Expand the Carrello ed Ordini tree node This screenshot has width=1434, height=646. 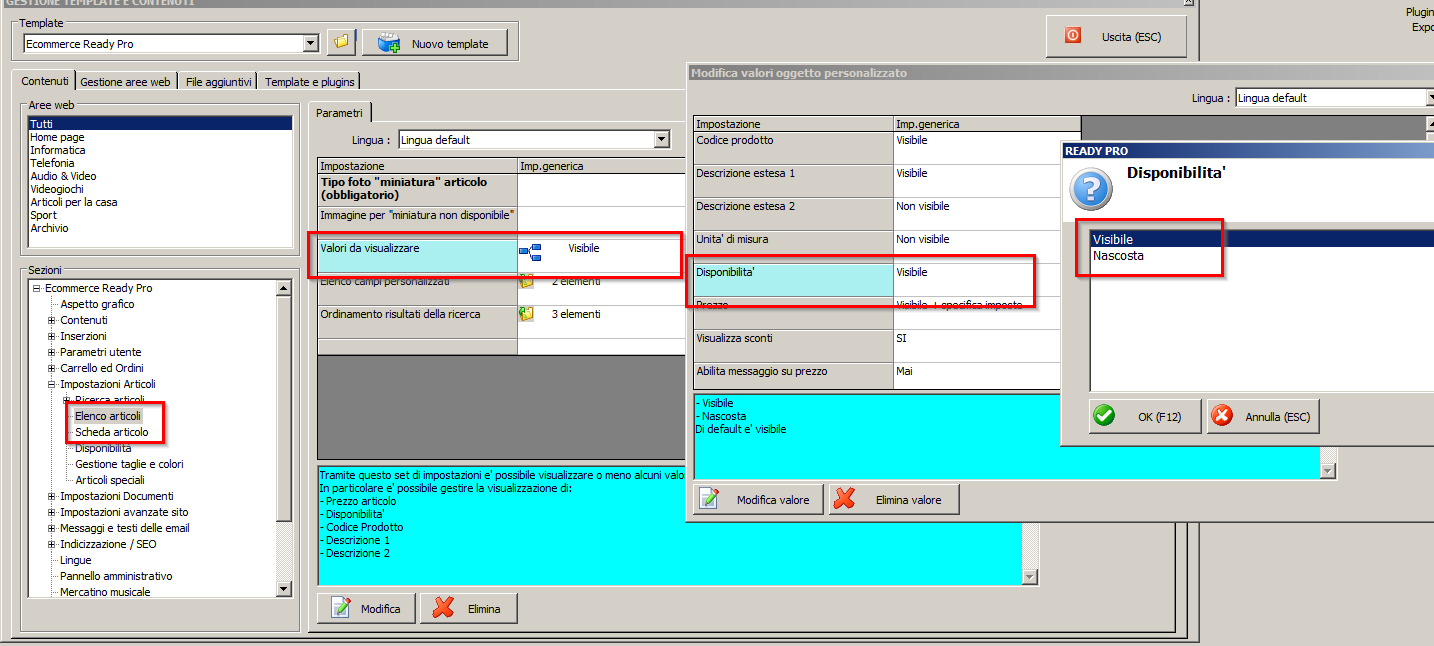click(x=52, y=368)
